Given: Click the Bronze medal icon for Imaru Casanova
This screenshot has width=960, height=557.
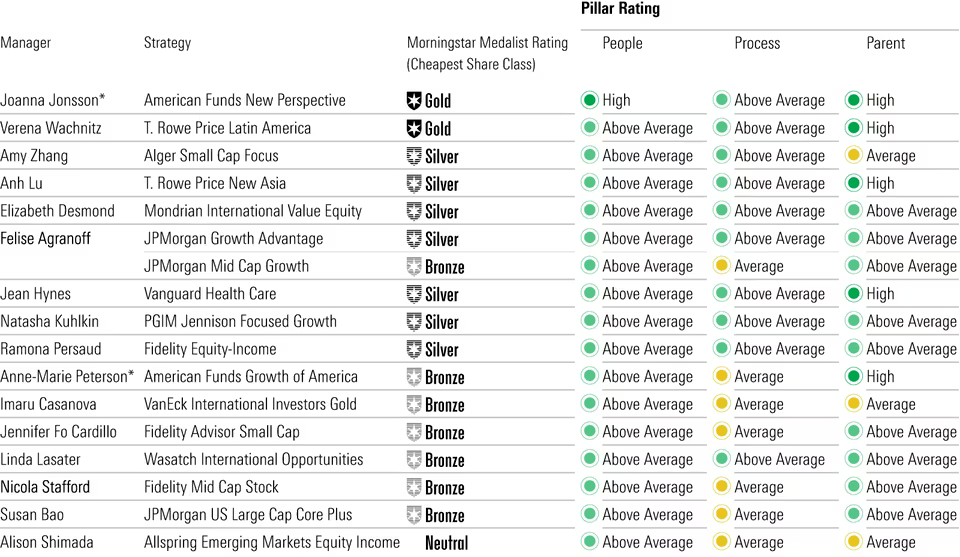Looking at the screenshot, I should (x=414, y=405).
